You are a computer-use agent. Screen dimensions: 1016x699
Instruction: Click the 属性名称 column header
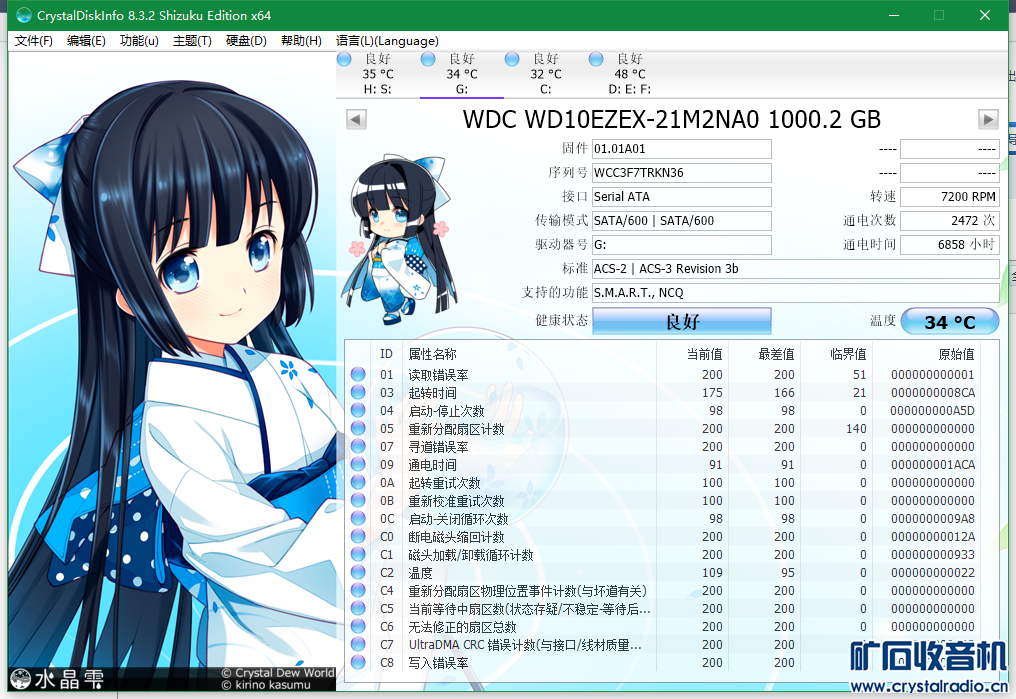coord(432,354)
